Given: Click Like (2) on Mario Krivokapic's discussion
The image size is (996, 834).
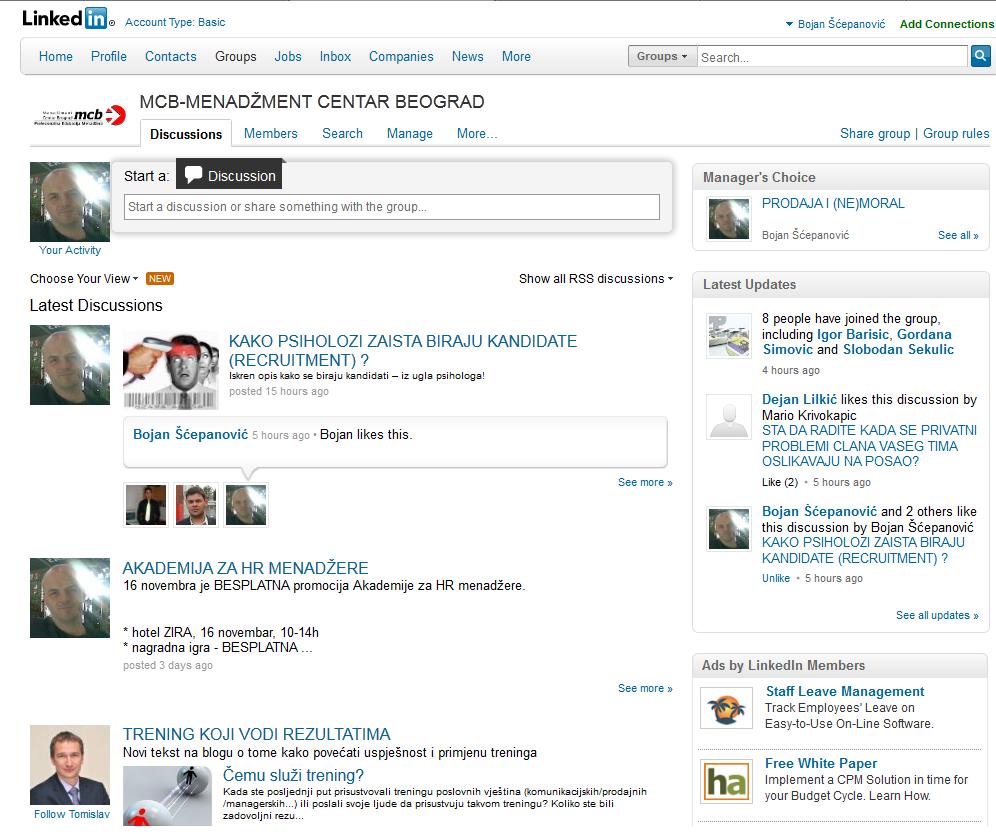Looking at the screenshot, I should pos(779,482).
